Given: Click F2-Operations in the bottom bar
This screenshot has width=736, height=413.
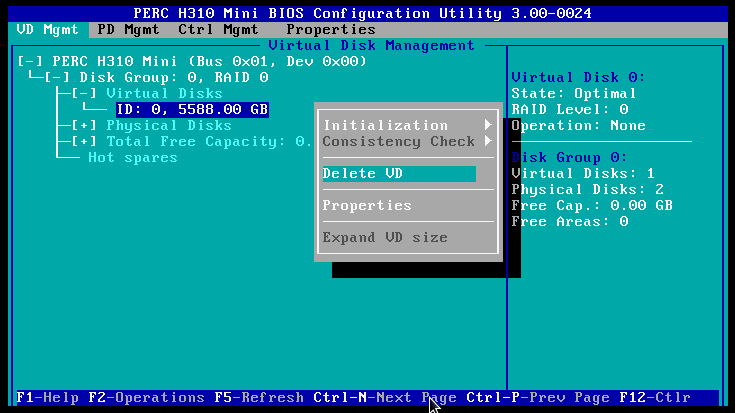Looking at the screenshot, I should 146,397.
